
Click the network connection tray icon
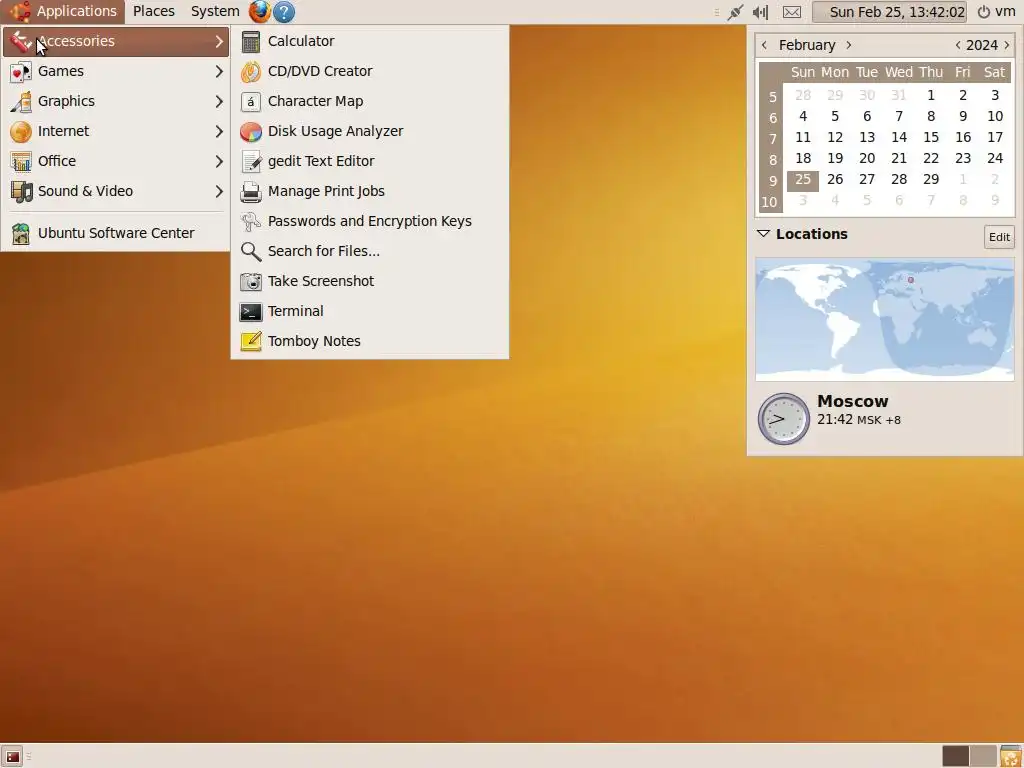tap(735, 12)
